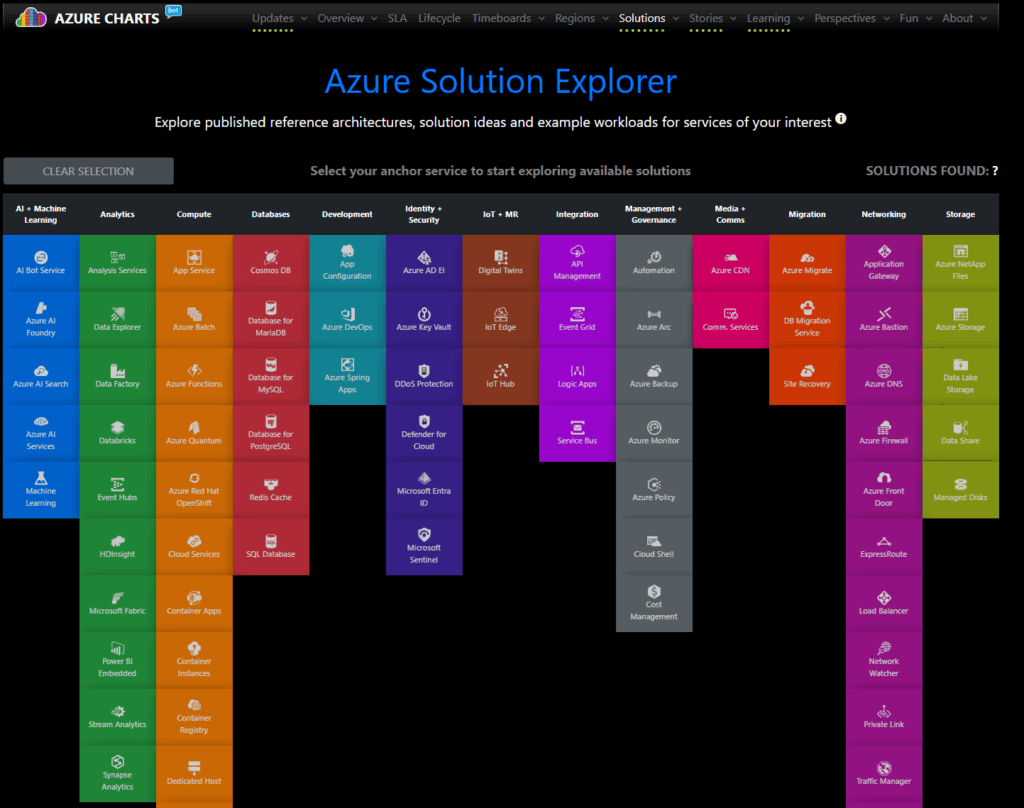Select the Comm. Services tile
This screenshot has width=1024, height=808.
(x=730, y=320)
